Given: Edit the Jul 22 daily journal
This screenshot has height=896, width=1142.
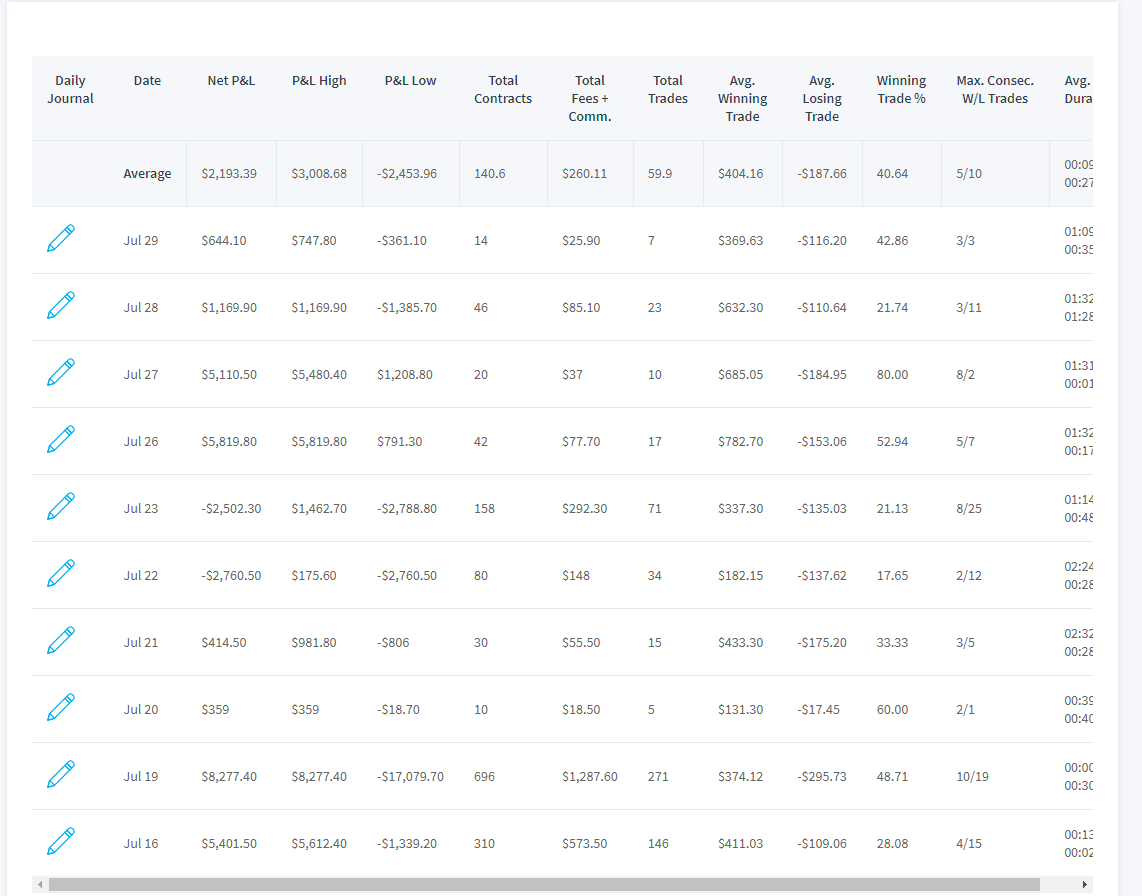Looking at the screenshot, I should [61, 573].
